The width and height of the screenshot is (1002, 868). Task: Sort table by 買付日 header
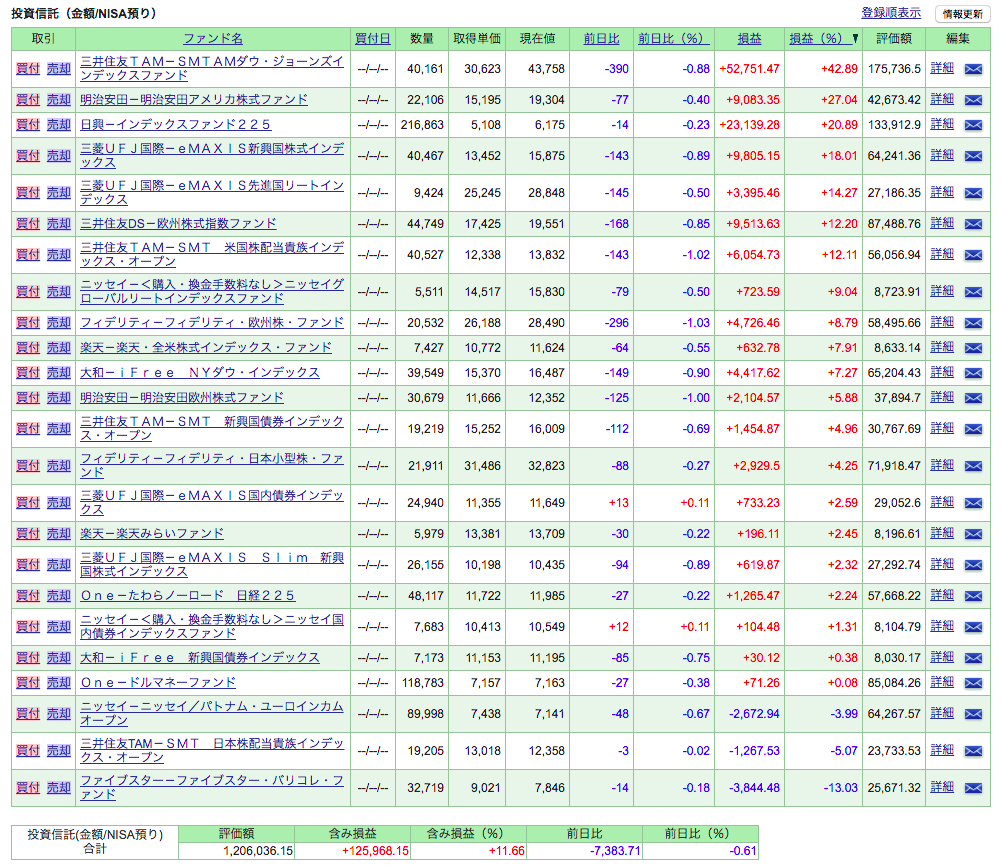(373, 38)
